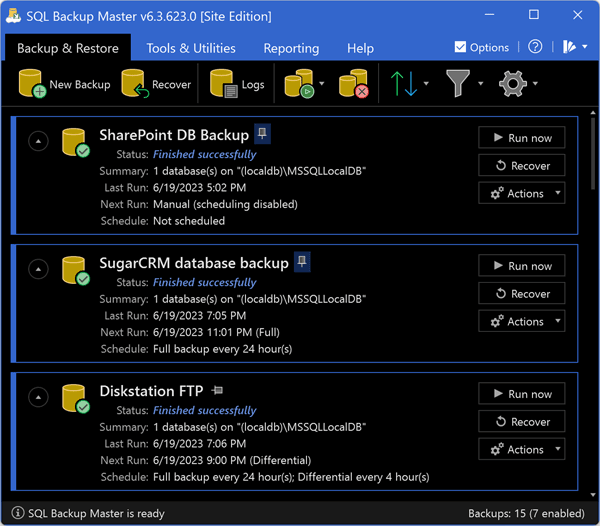Screen dimensions: 600x526
Task: Open the Reporting tab
Action: 291,48
